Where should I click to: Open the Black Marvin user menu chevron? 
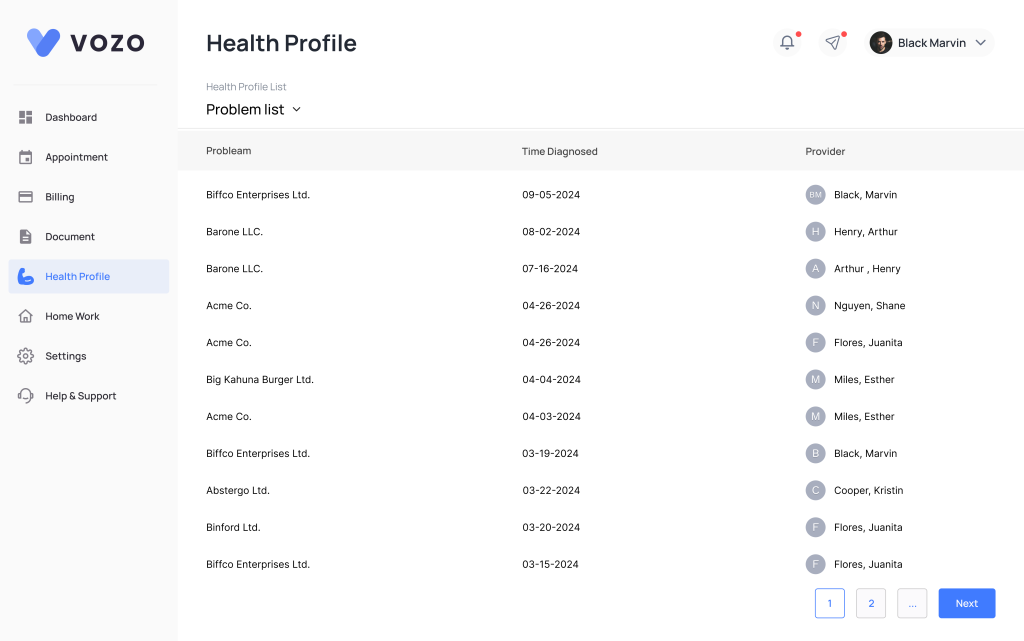pyautogui.click(x=981, y=43)
